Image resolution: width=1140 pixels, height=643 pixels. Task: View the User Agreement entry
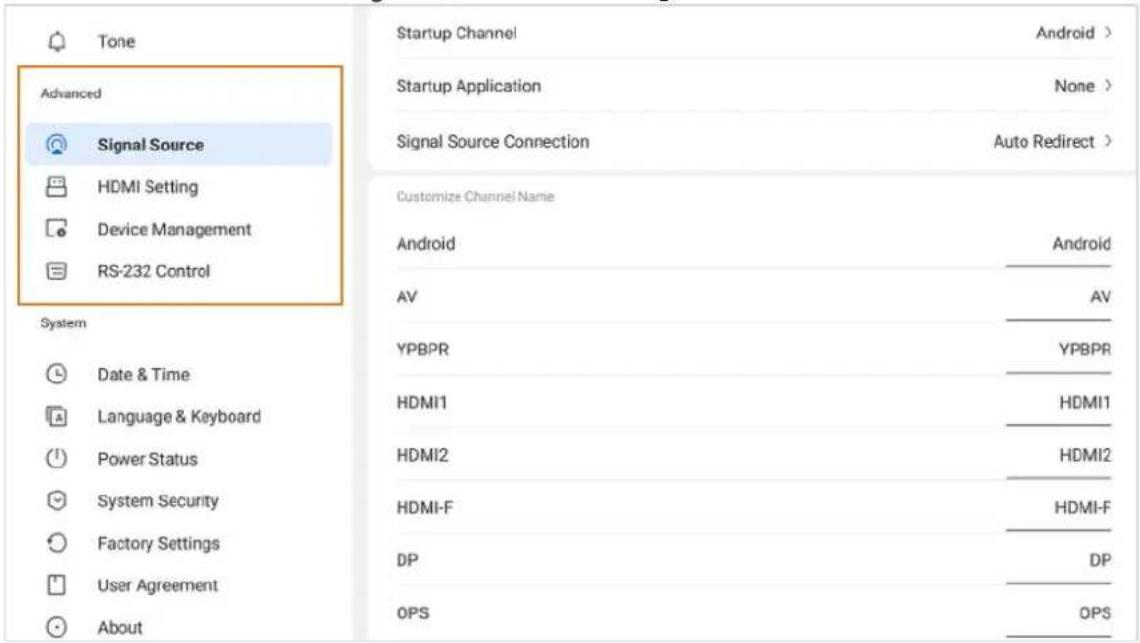(x=178, y=586)
